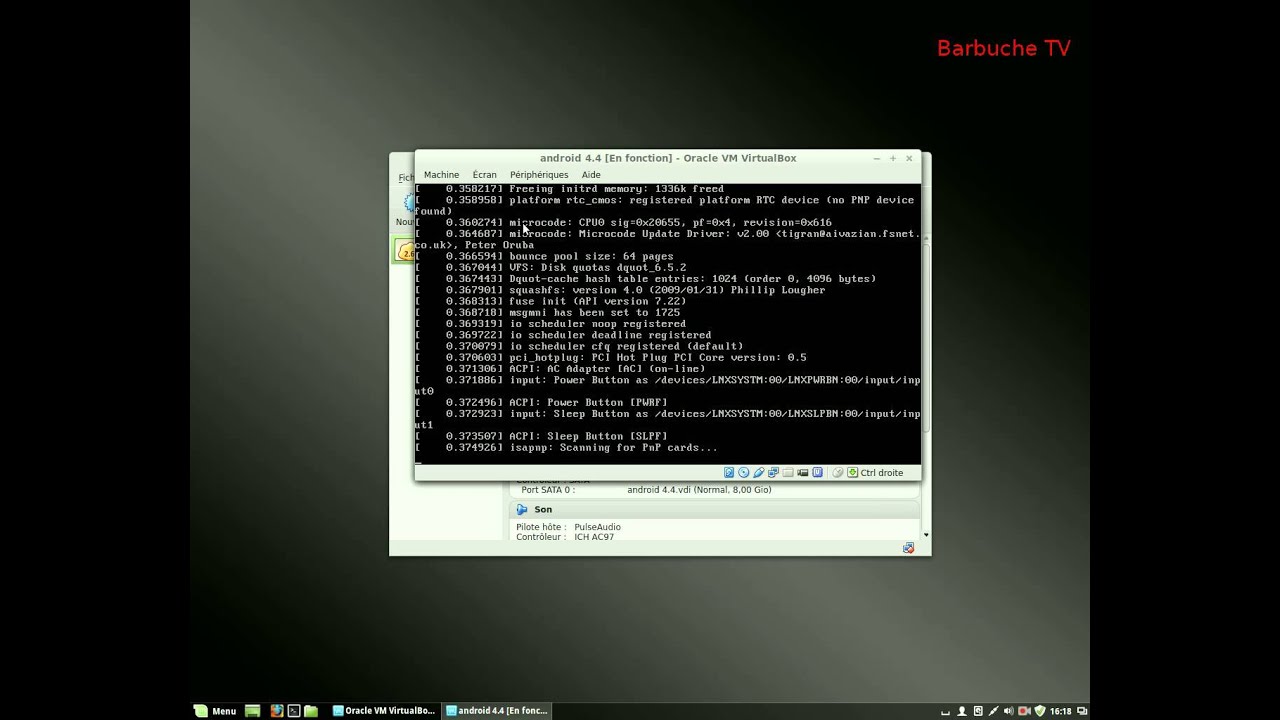1280x720 pixels.
Task: Click the hard disk activity status icon
Action: coord(729,472)
